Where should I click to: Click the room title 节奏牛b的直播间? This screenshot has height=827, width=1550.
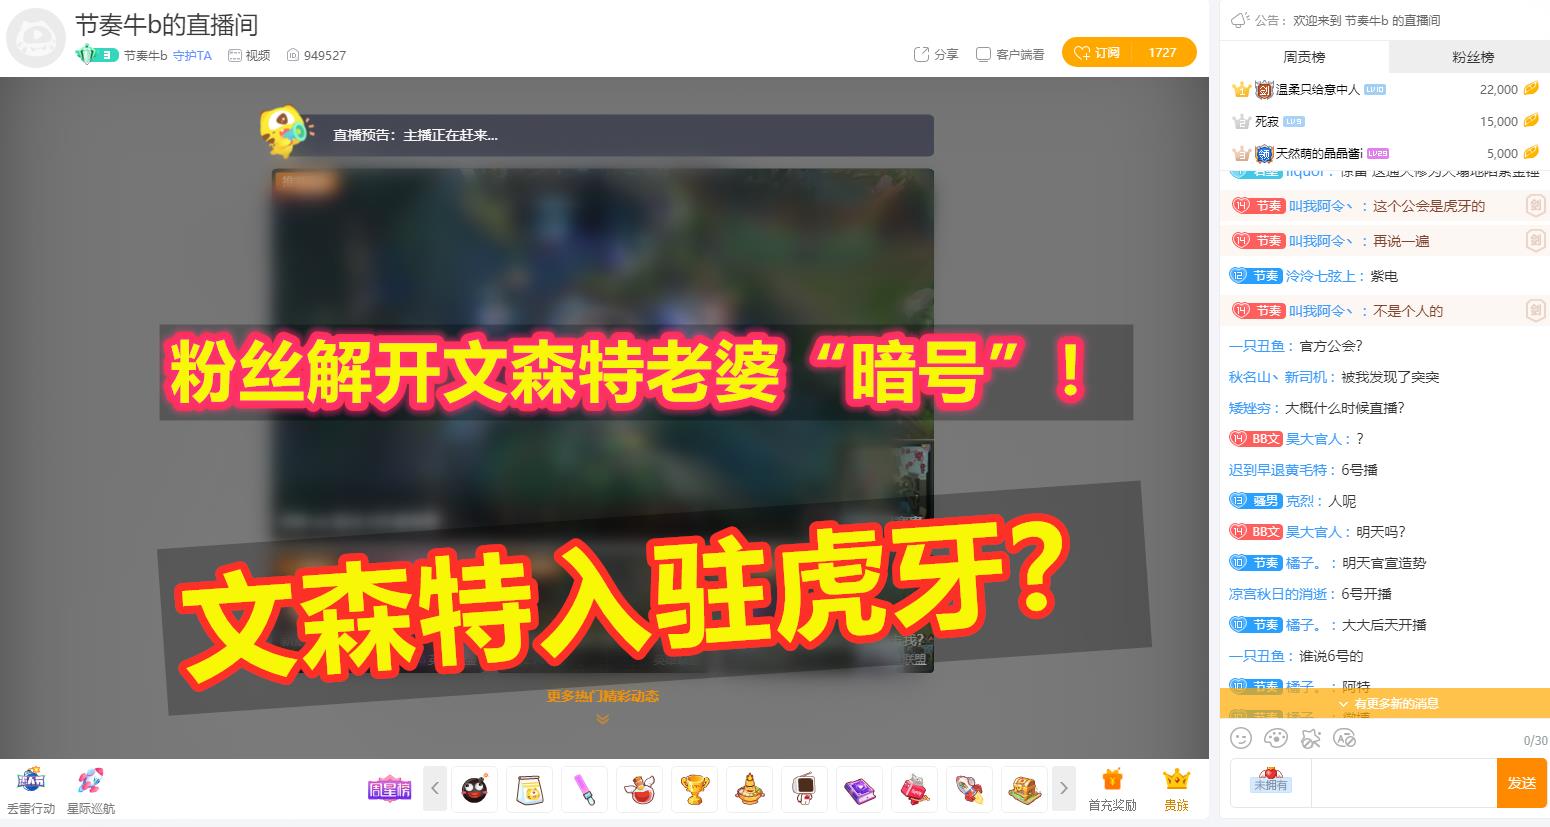point(166,24)
